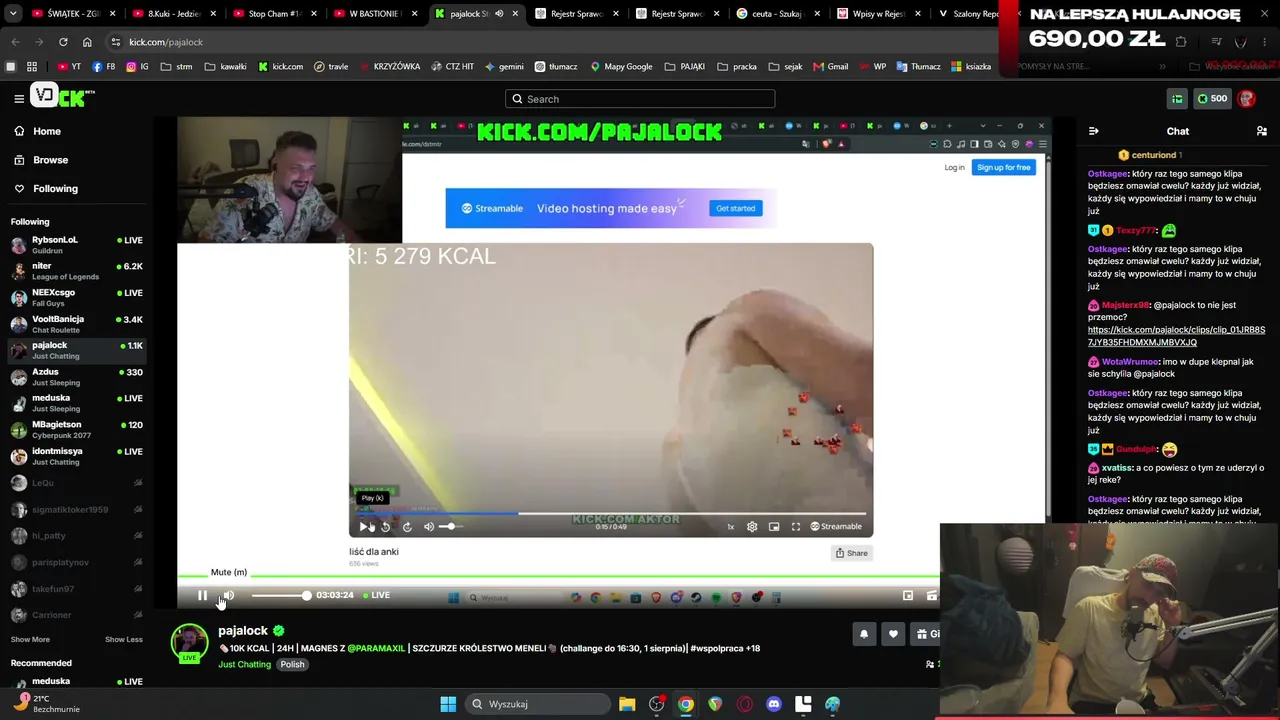This screenshot has height=720, width=1280.
Task: Open the IG bookmark
Action: [x=137, y=67]
